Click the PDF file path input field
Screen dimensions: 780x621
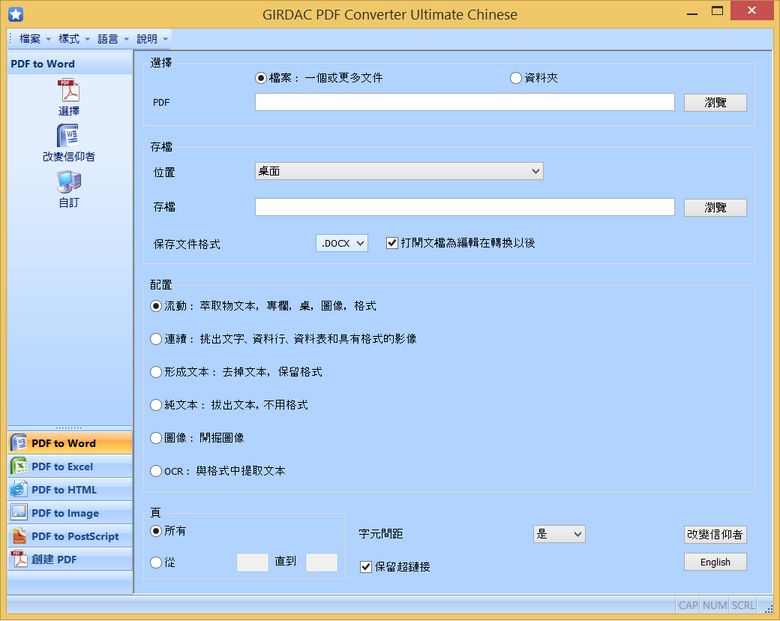pyautogui.click(x=465, y=102)
